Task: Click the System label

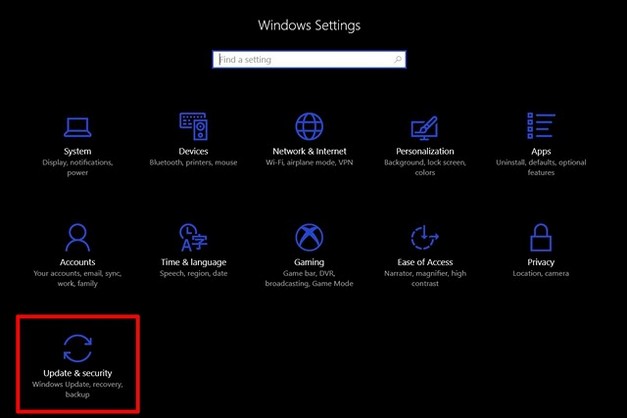Action: click(x=78, y=151)
